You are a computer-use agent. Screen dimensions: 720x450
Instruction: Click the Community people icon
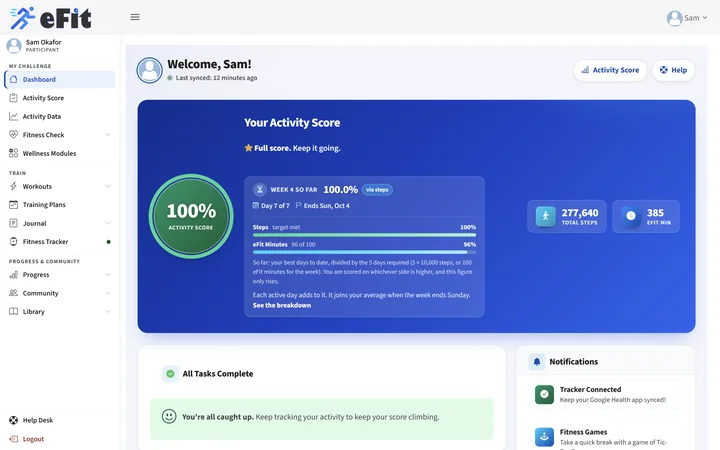point(14,293)
